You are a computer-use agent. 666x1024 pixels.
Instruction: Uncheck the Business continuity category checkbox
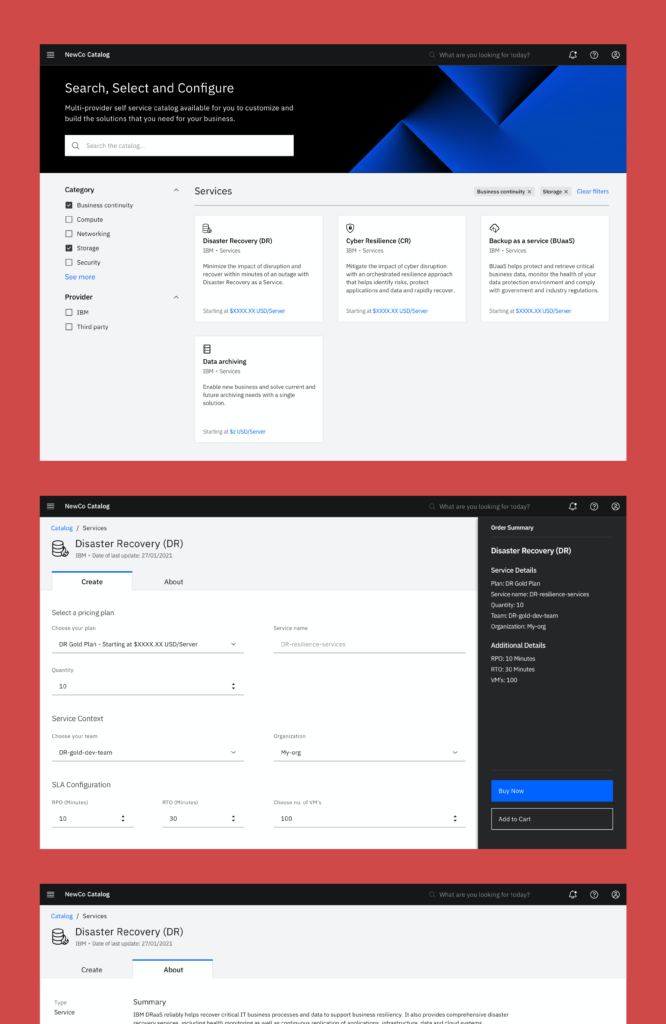69,205
